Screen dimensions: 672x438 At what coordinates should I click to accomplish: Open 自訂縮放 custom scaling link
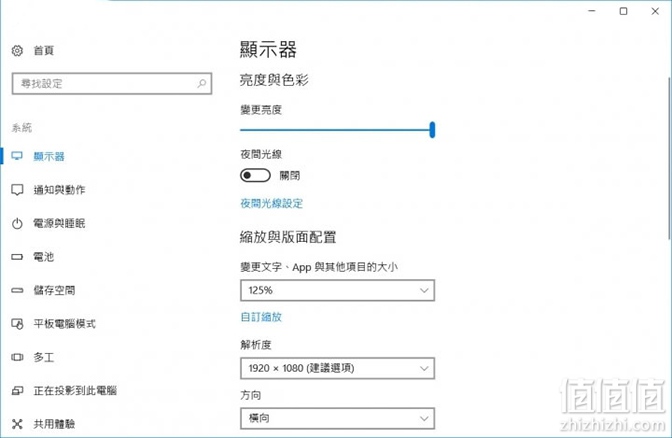(261, 317)
